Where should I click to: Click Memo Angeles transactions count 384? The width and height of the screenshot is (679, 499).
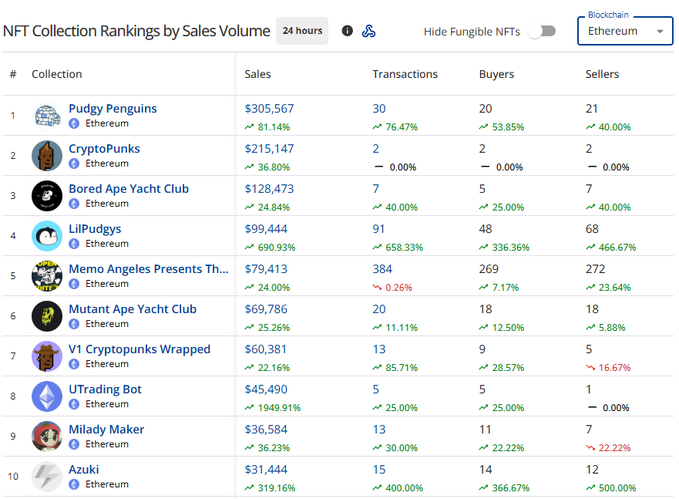382,269
